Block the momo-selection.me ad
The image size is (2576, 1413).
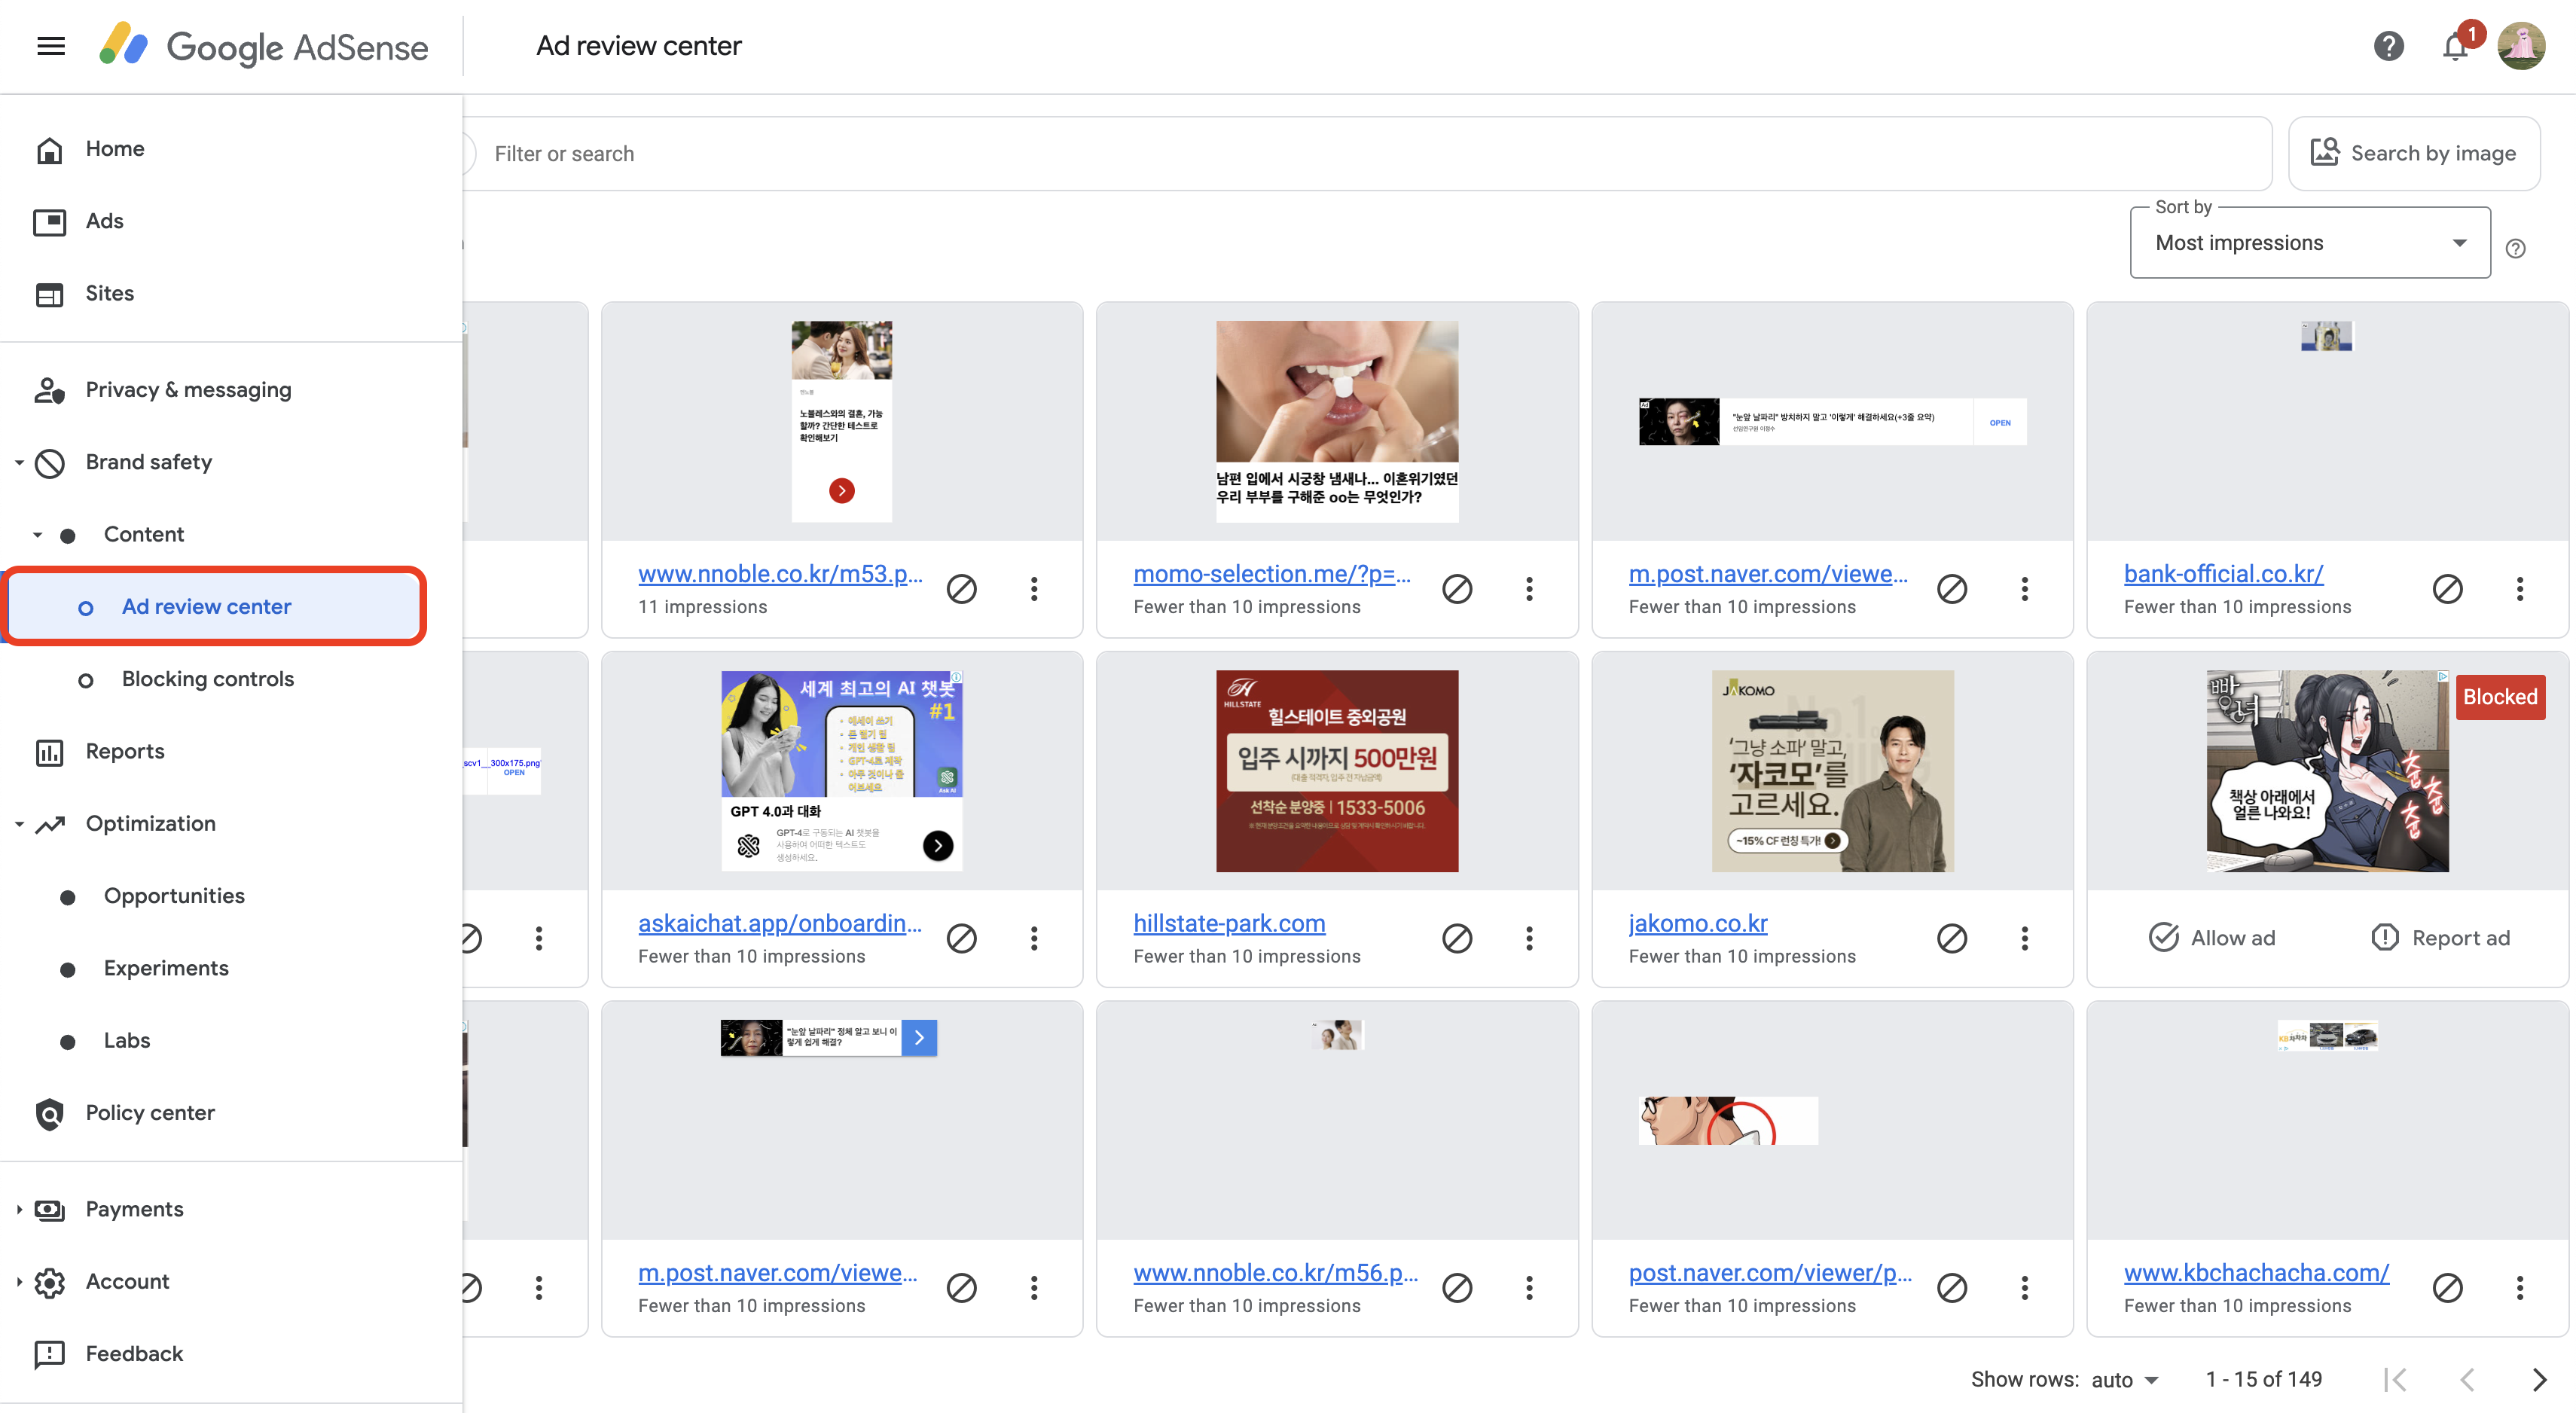pyautogui.click(x=1456, y=589)
